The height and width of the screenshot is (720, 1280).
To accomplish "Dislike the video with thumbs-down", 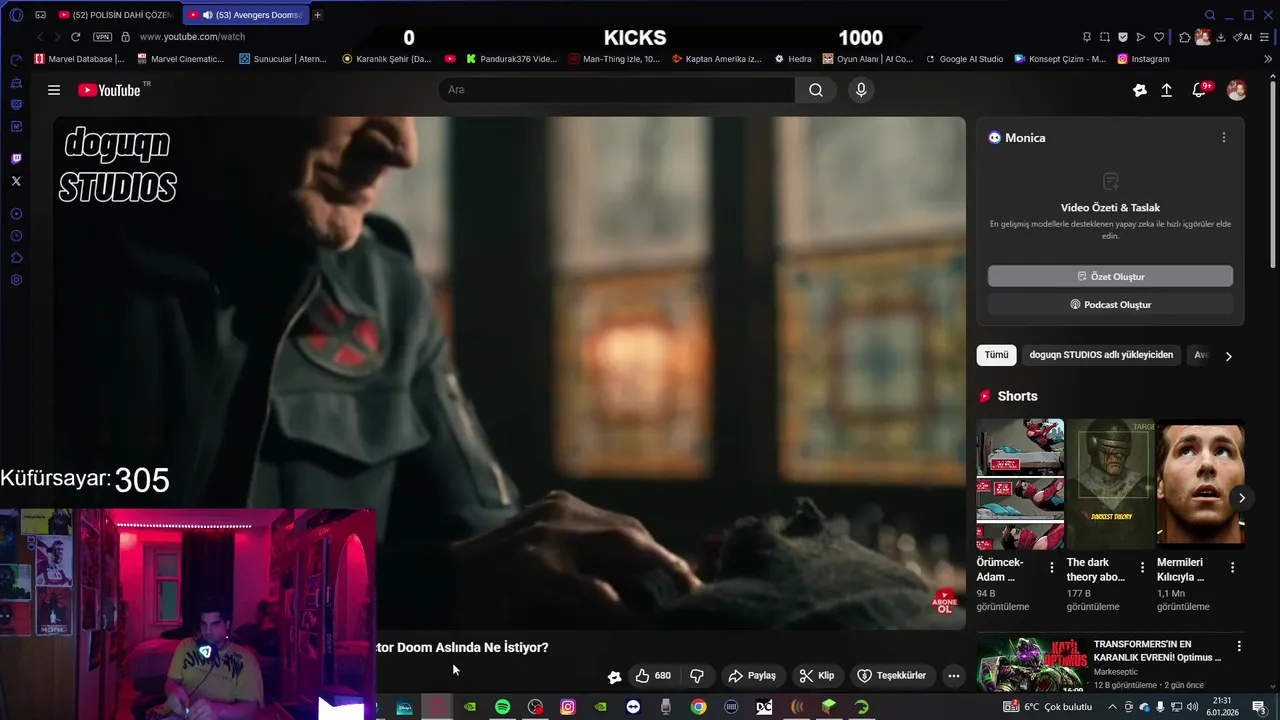I will (698, 676).
